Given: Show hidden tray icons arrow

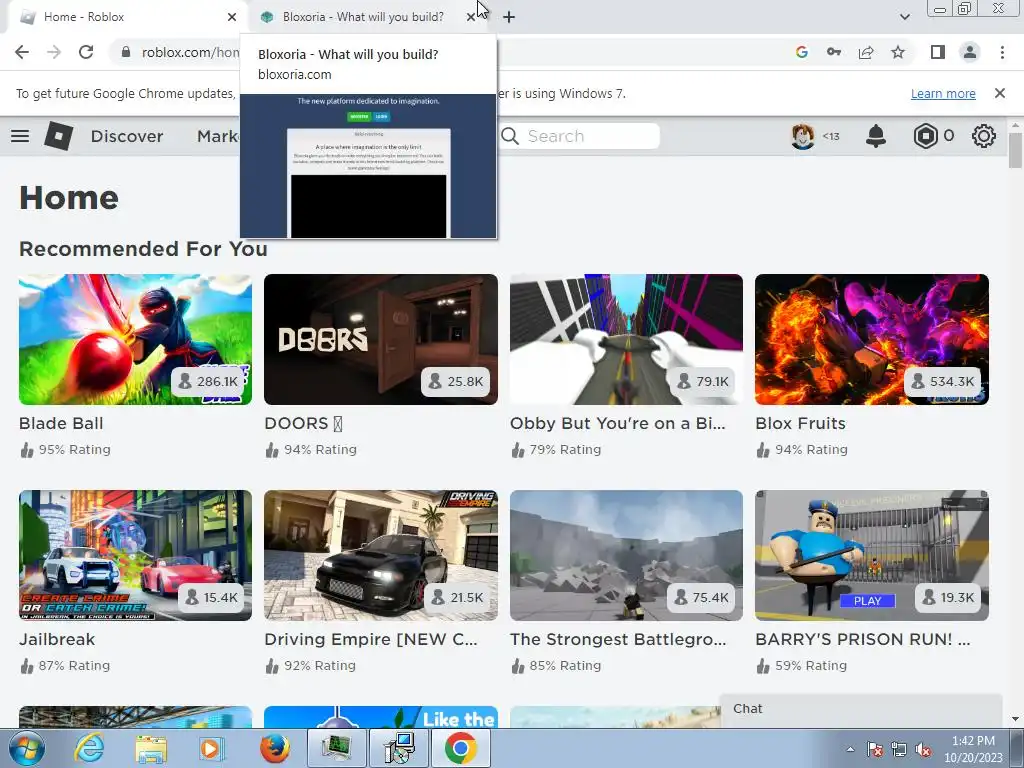Looking at the screenshot, I should (850, 749).
